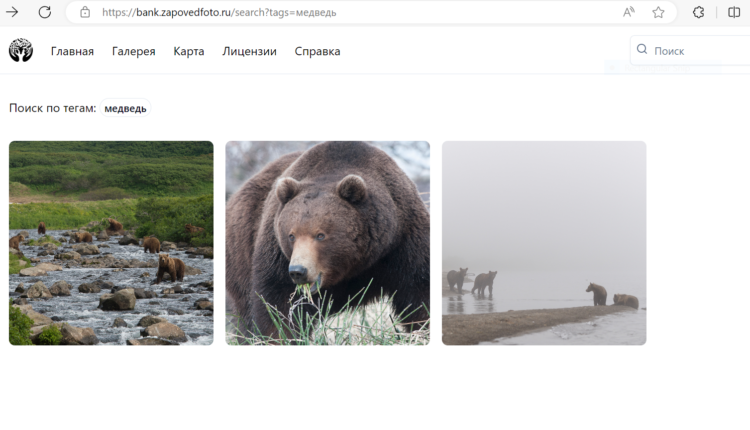The width and height of the screenshot is (750, 430).
Task: Open the Лицензии page
Action: tap(249, 51)
